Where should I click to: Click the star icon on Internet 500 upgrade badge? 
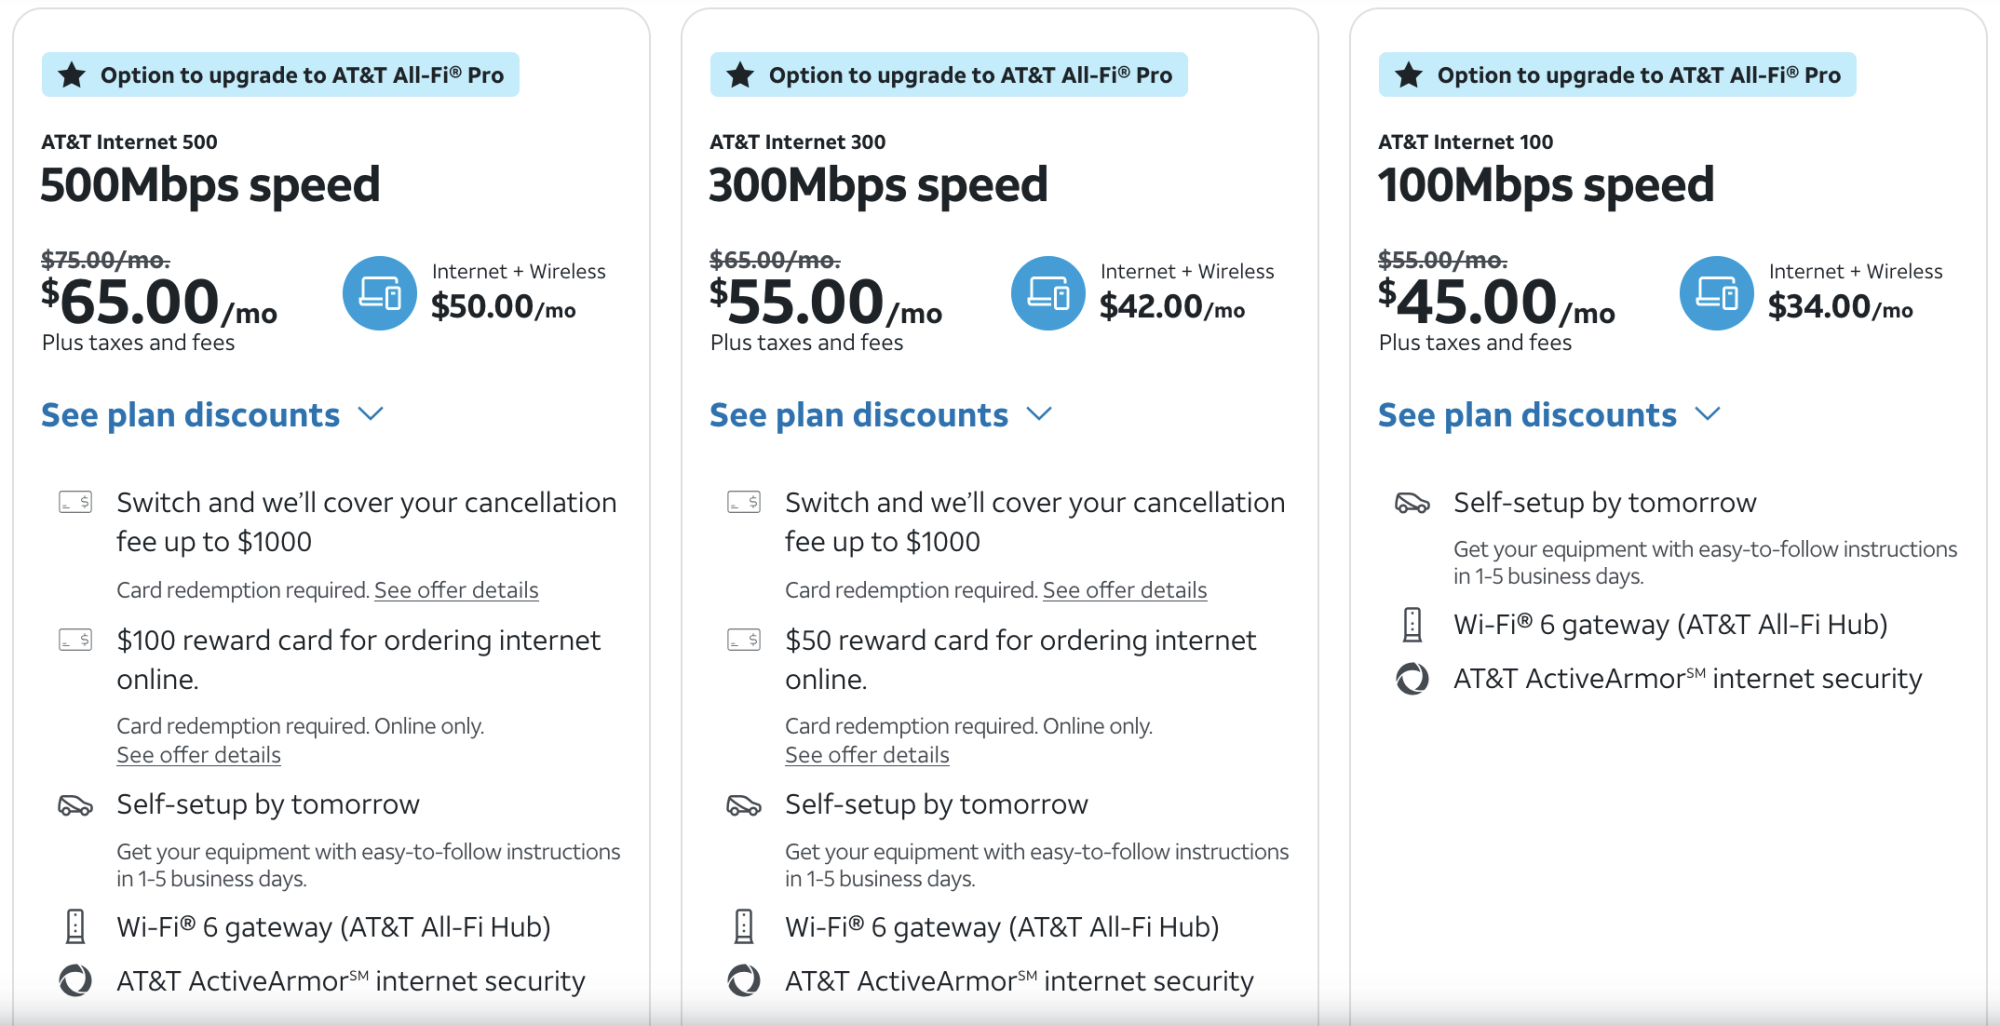(x=72, y=75)
